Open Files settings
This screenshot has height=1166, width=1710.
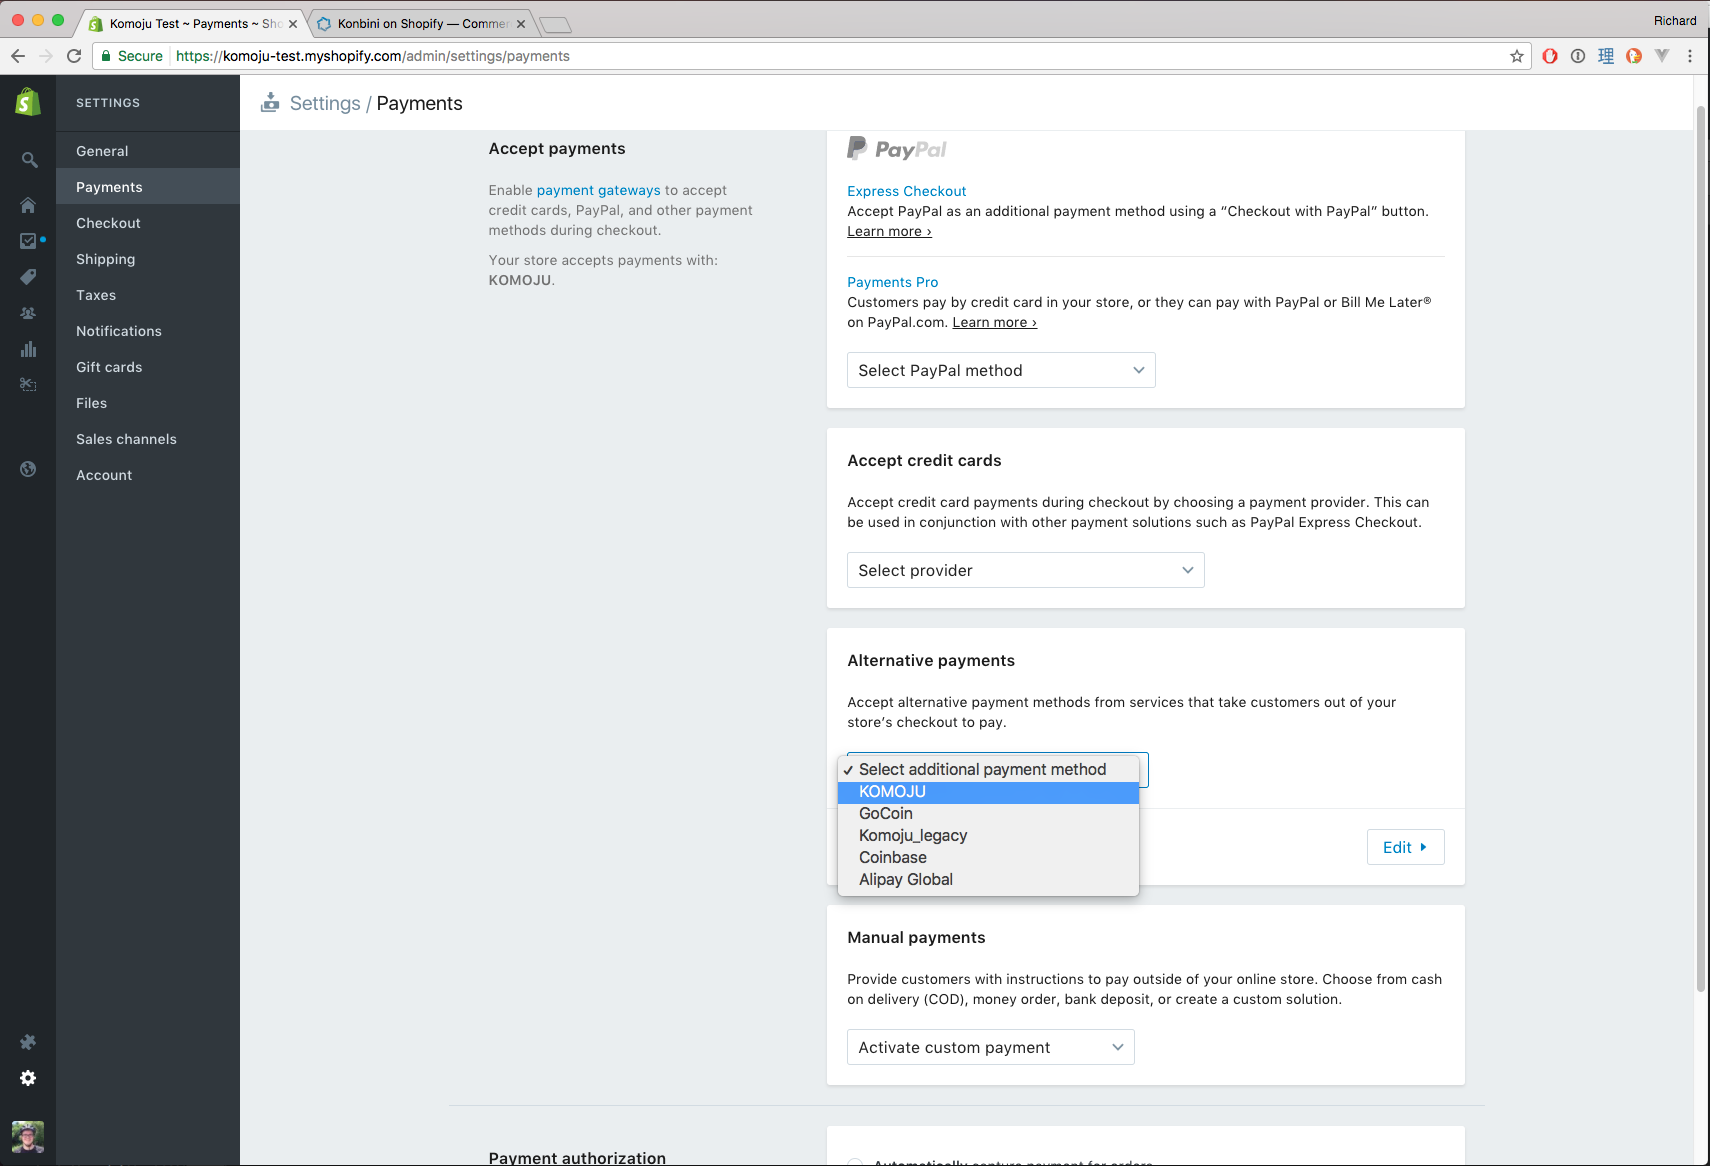point(148,403)
